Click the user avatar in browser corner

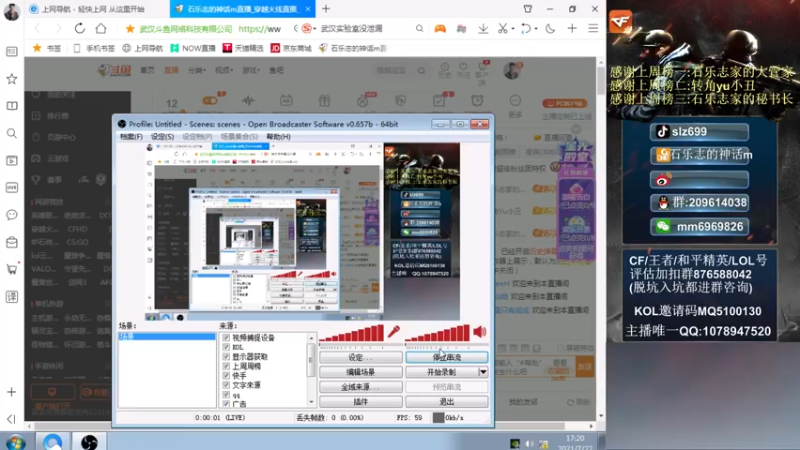point(11,11)
